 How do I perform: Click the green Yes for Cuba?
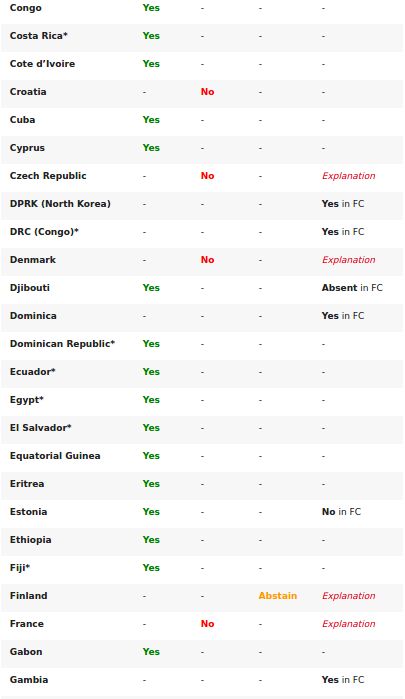point(151,120)
